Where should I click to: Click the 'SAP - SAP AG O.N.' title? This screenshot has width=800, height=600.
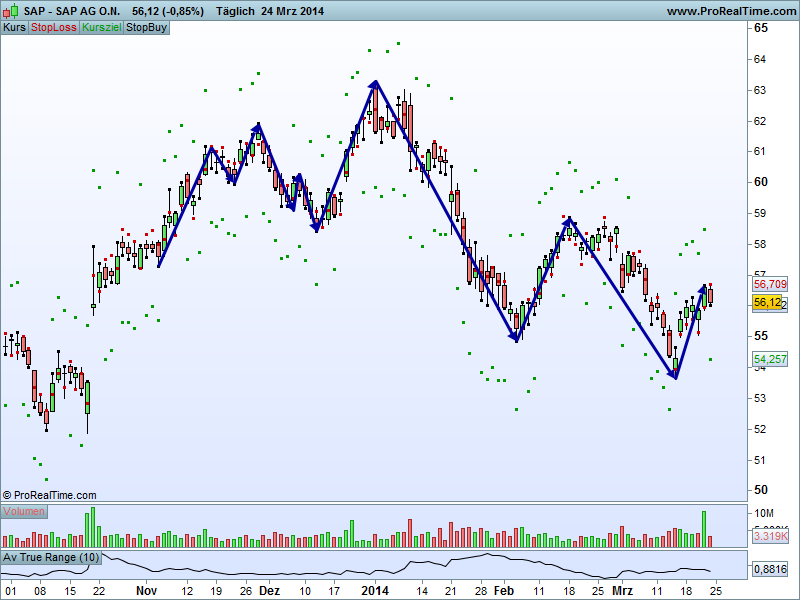[x=71, y=11]
